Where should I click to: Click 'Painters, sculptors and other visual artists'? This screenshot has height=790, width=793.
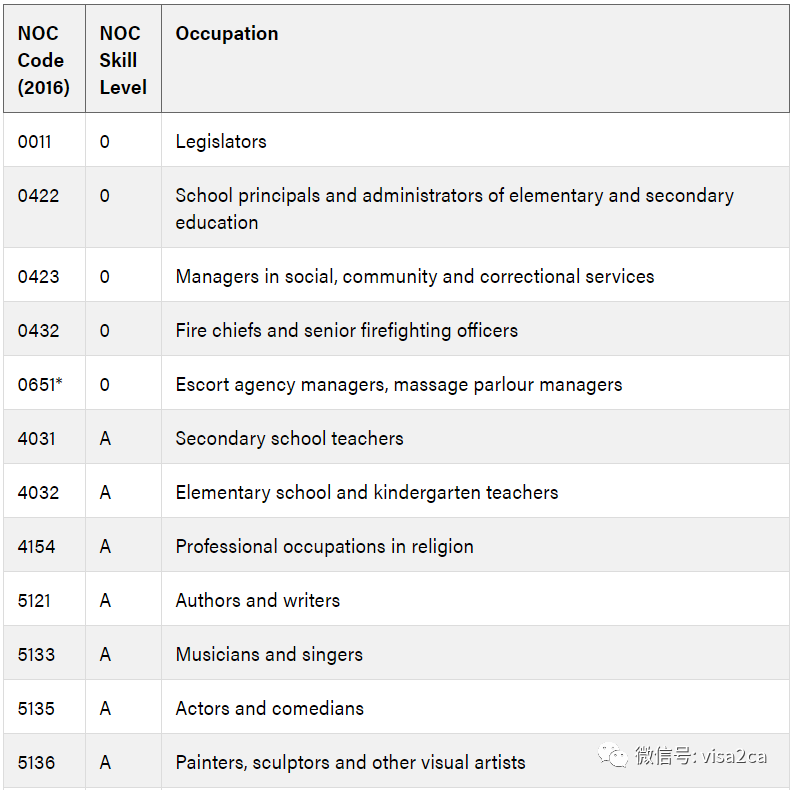click(350, 763)
